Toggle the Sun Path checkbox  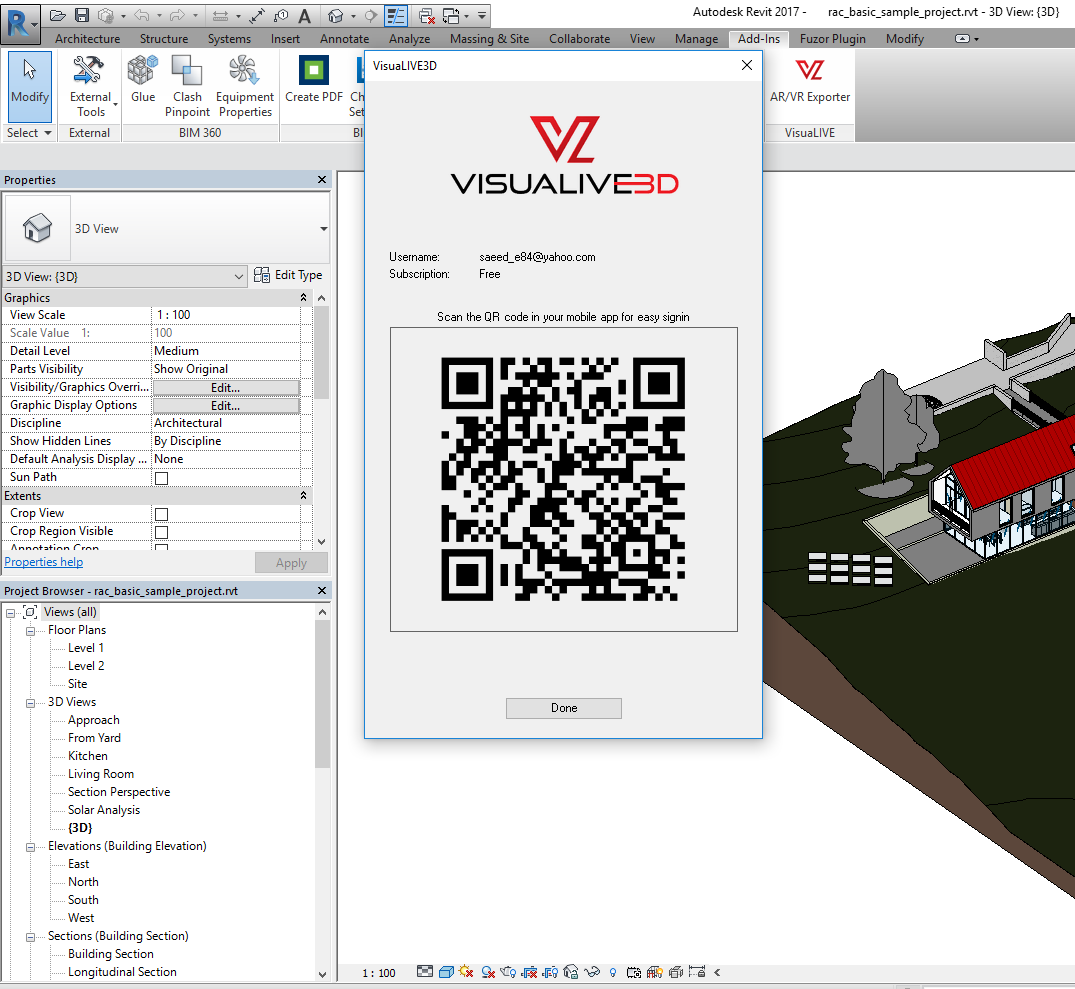point(161,477)
